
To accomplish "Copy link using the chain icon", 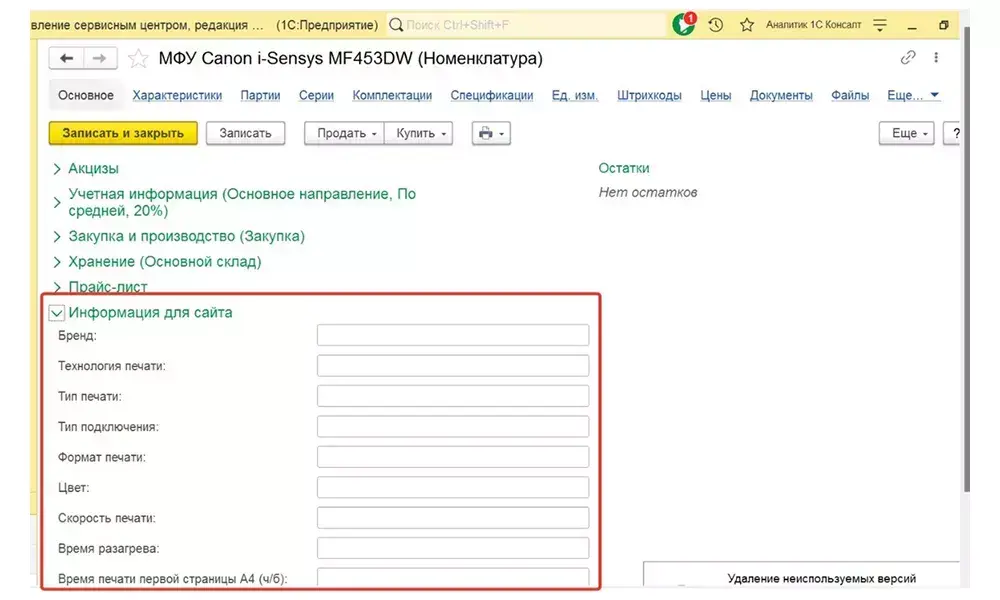I will tap(908, 58).
